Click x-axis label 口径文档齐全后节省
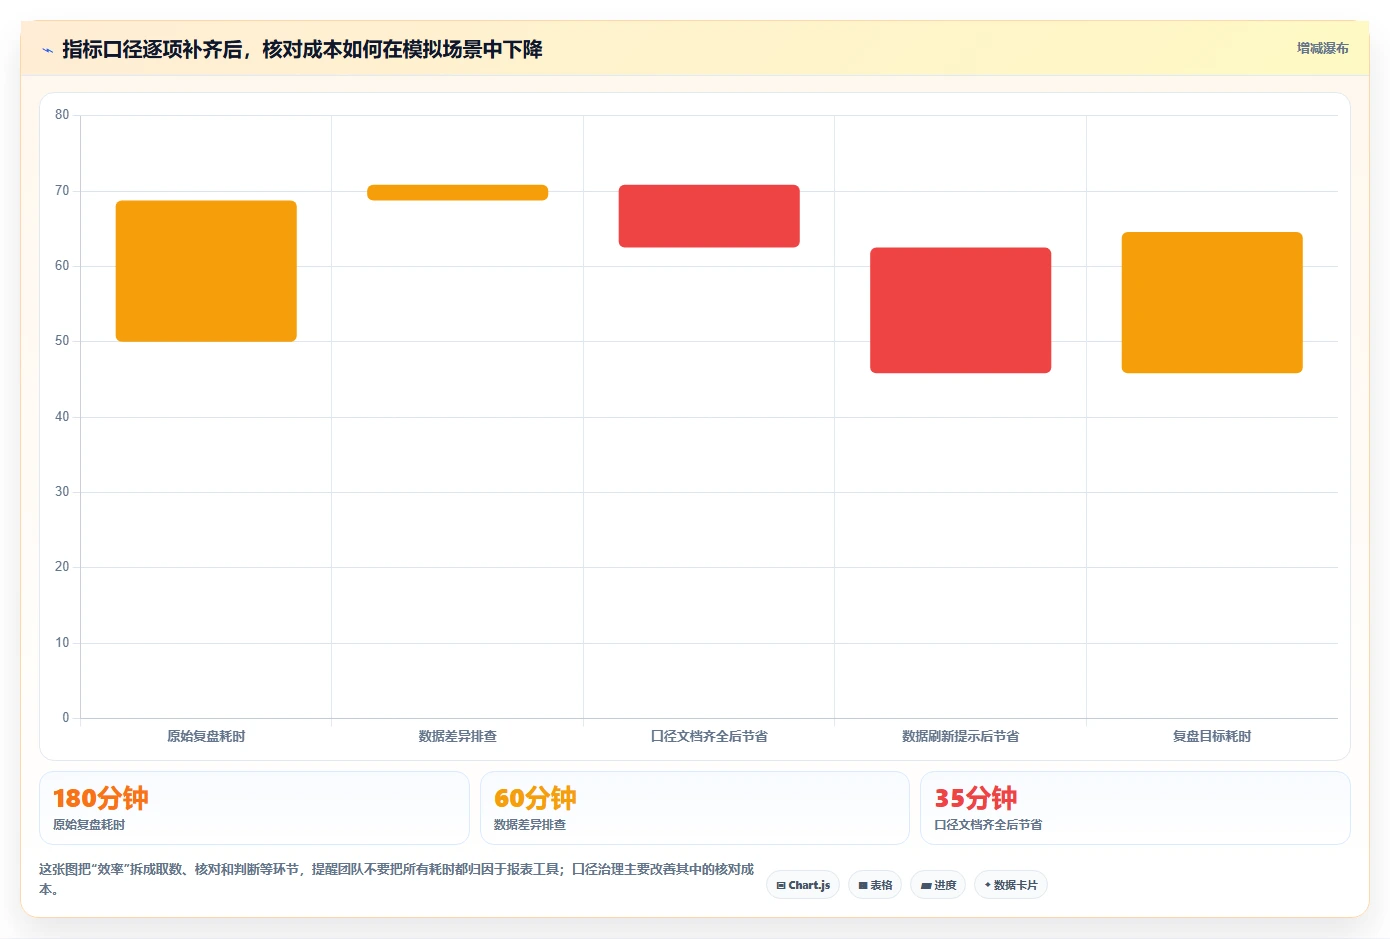 click(709, 736)
